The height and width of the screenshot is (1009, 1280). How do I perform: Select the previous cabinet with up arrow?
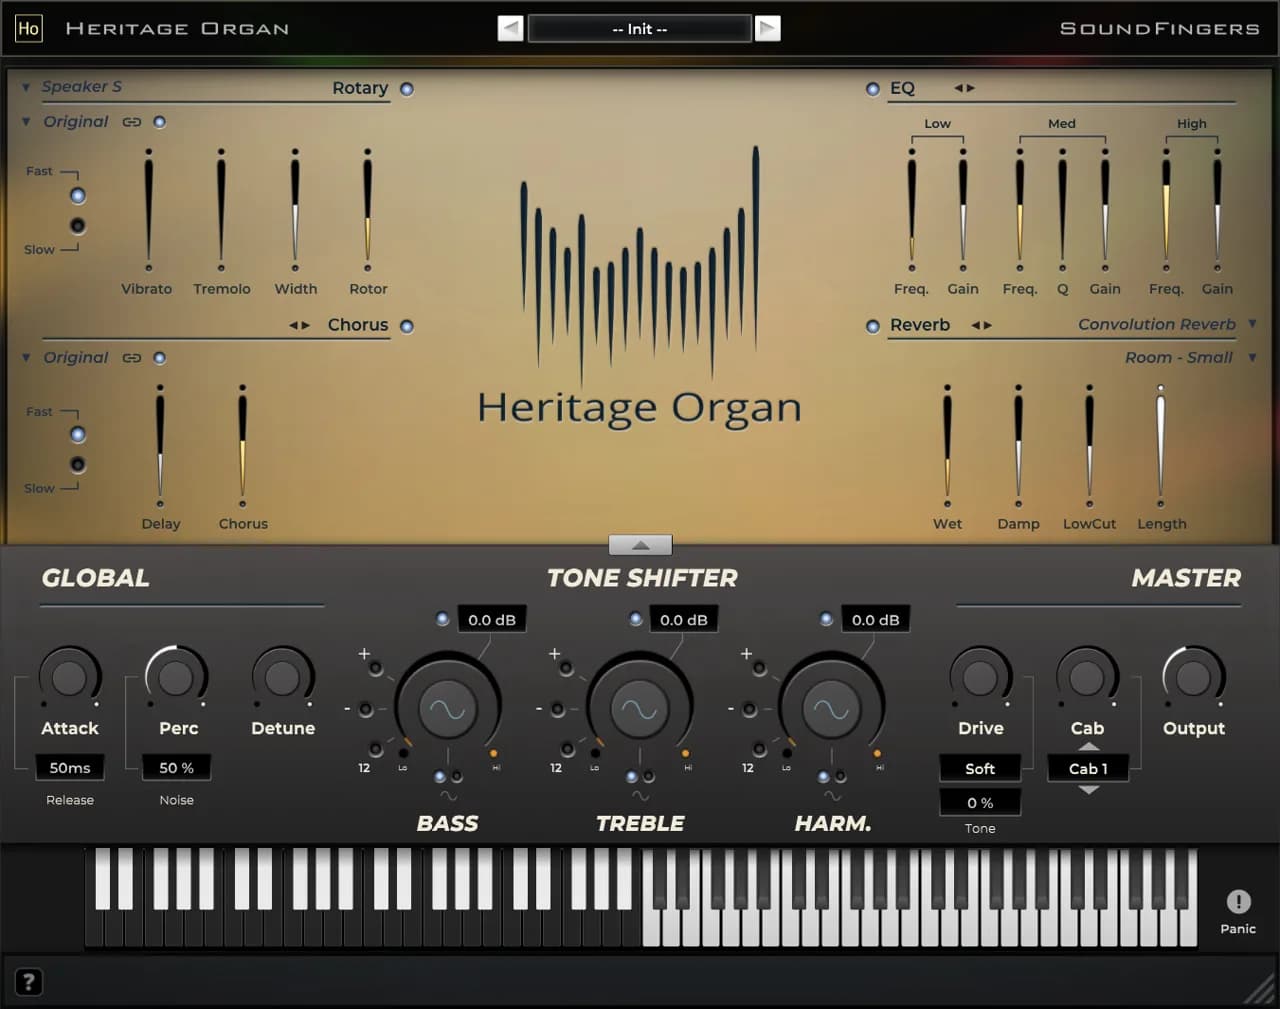pyautogui.click(x=1088, y=747)
